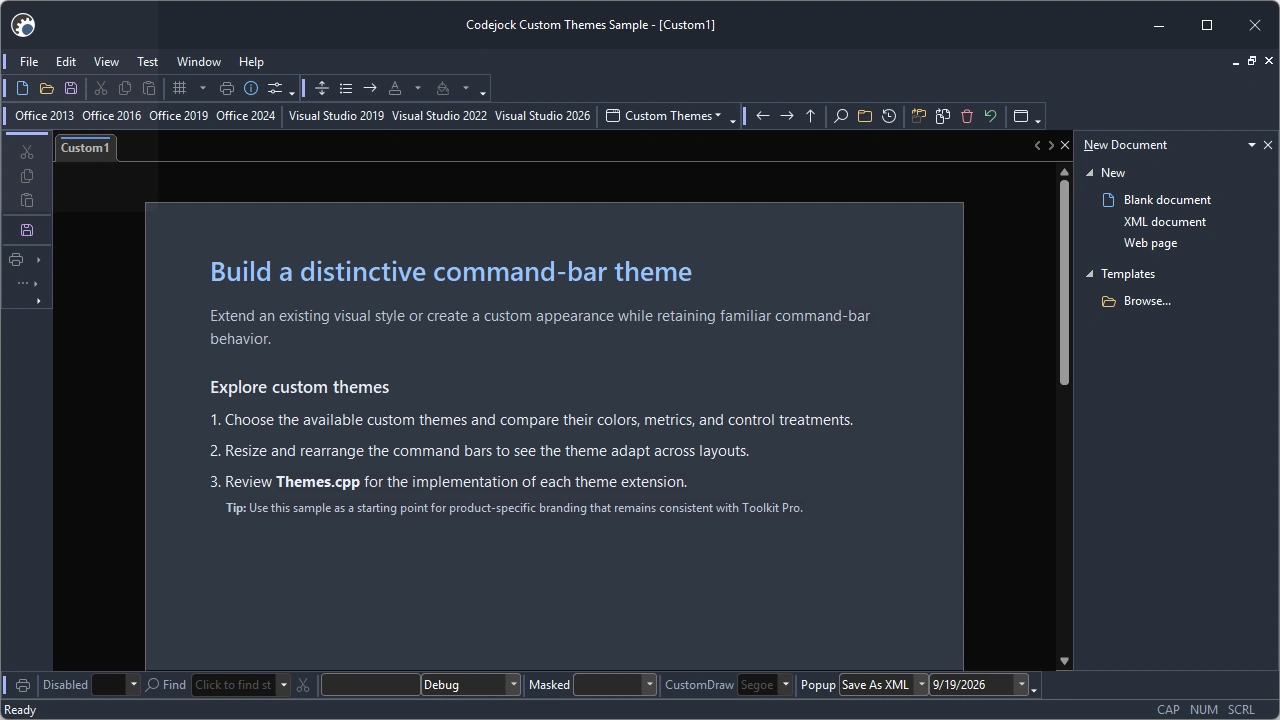Screen dimensions: 1280x720
Task: Open the Save As XML popup dropdown
Action: (x=921, y=685)
